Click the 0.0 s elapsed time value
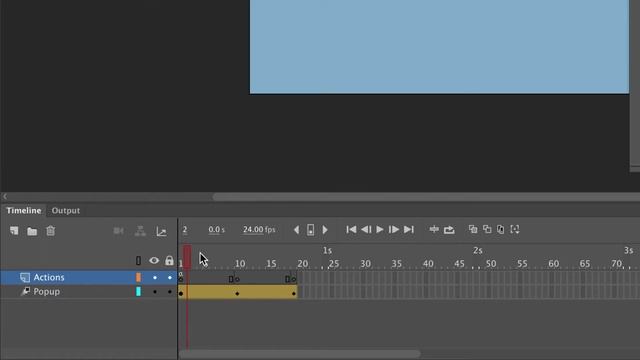The image size is (640, 360). click(216, 230)
